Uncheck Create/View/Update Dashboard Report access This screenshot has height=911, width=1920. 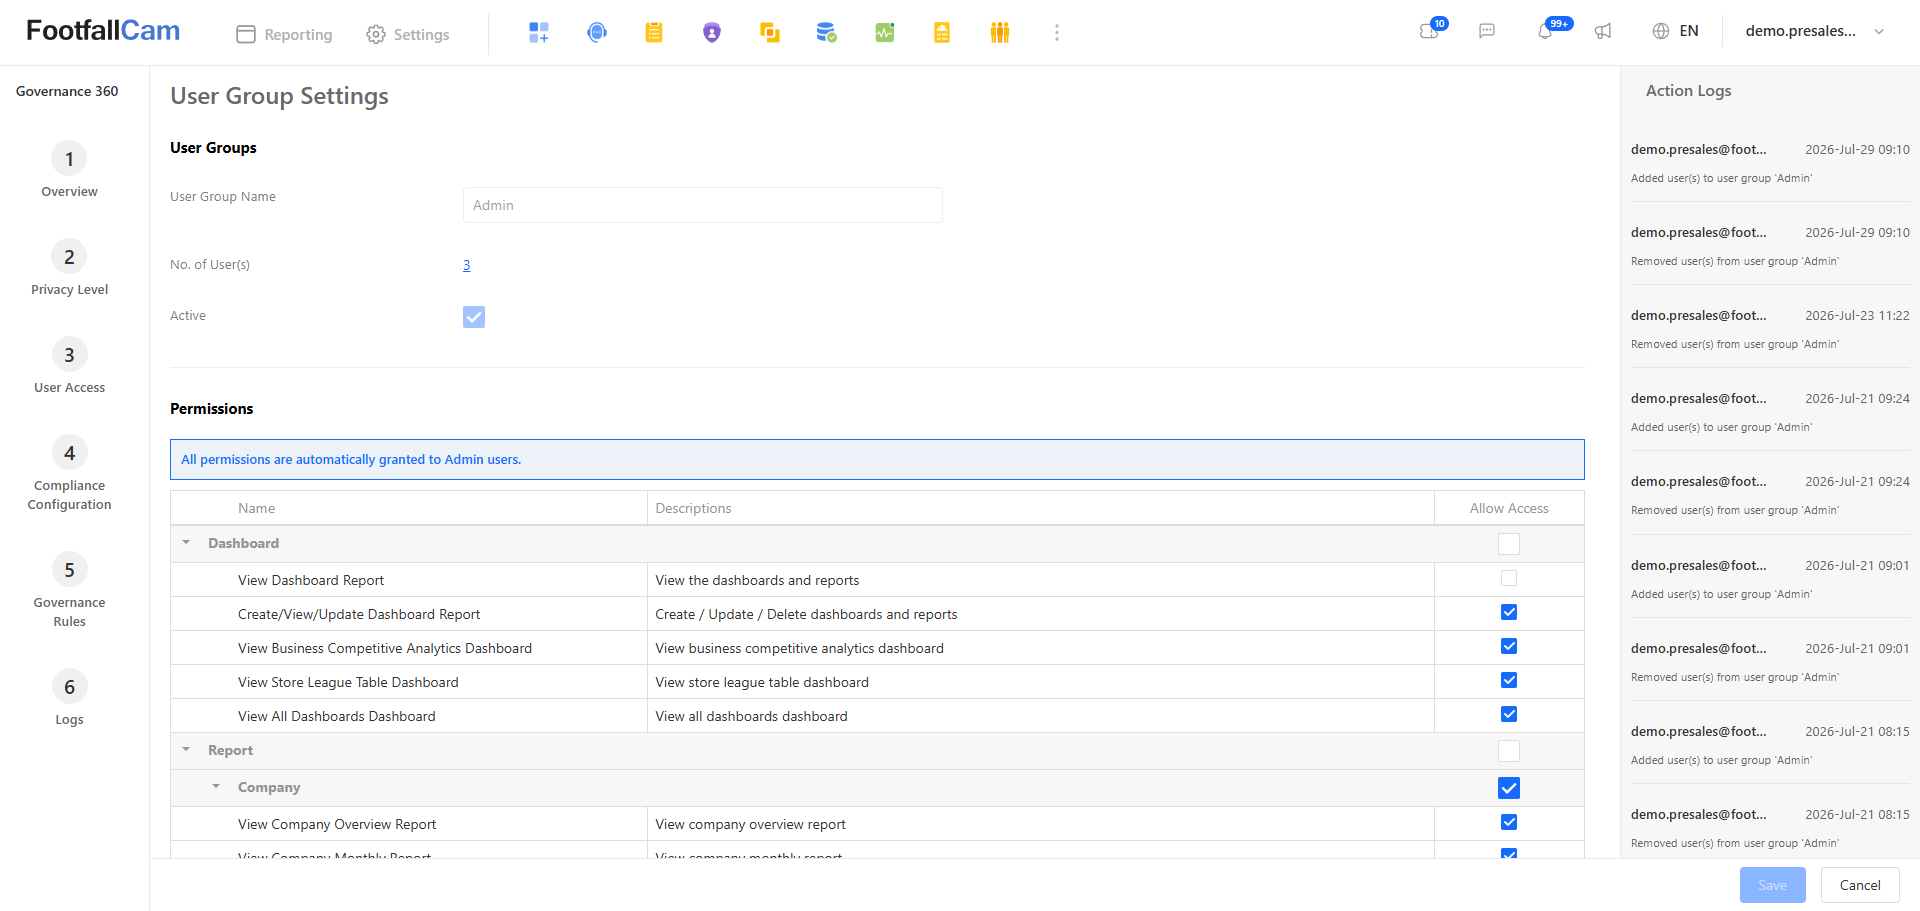1509,612
